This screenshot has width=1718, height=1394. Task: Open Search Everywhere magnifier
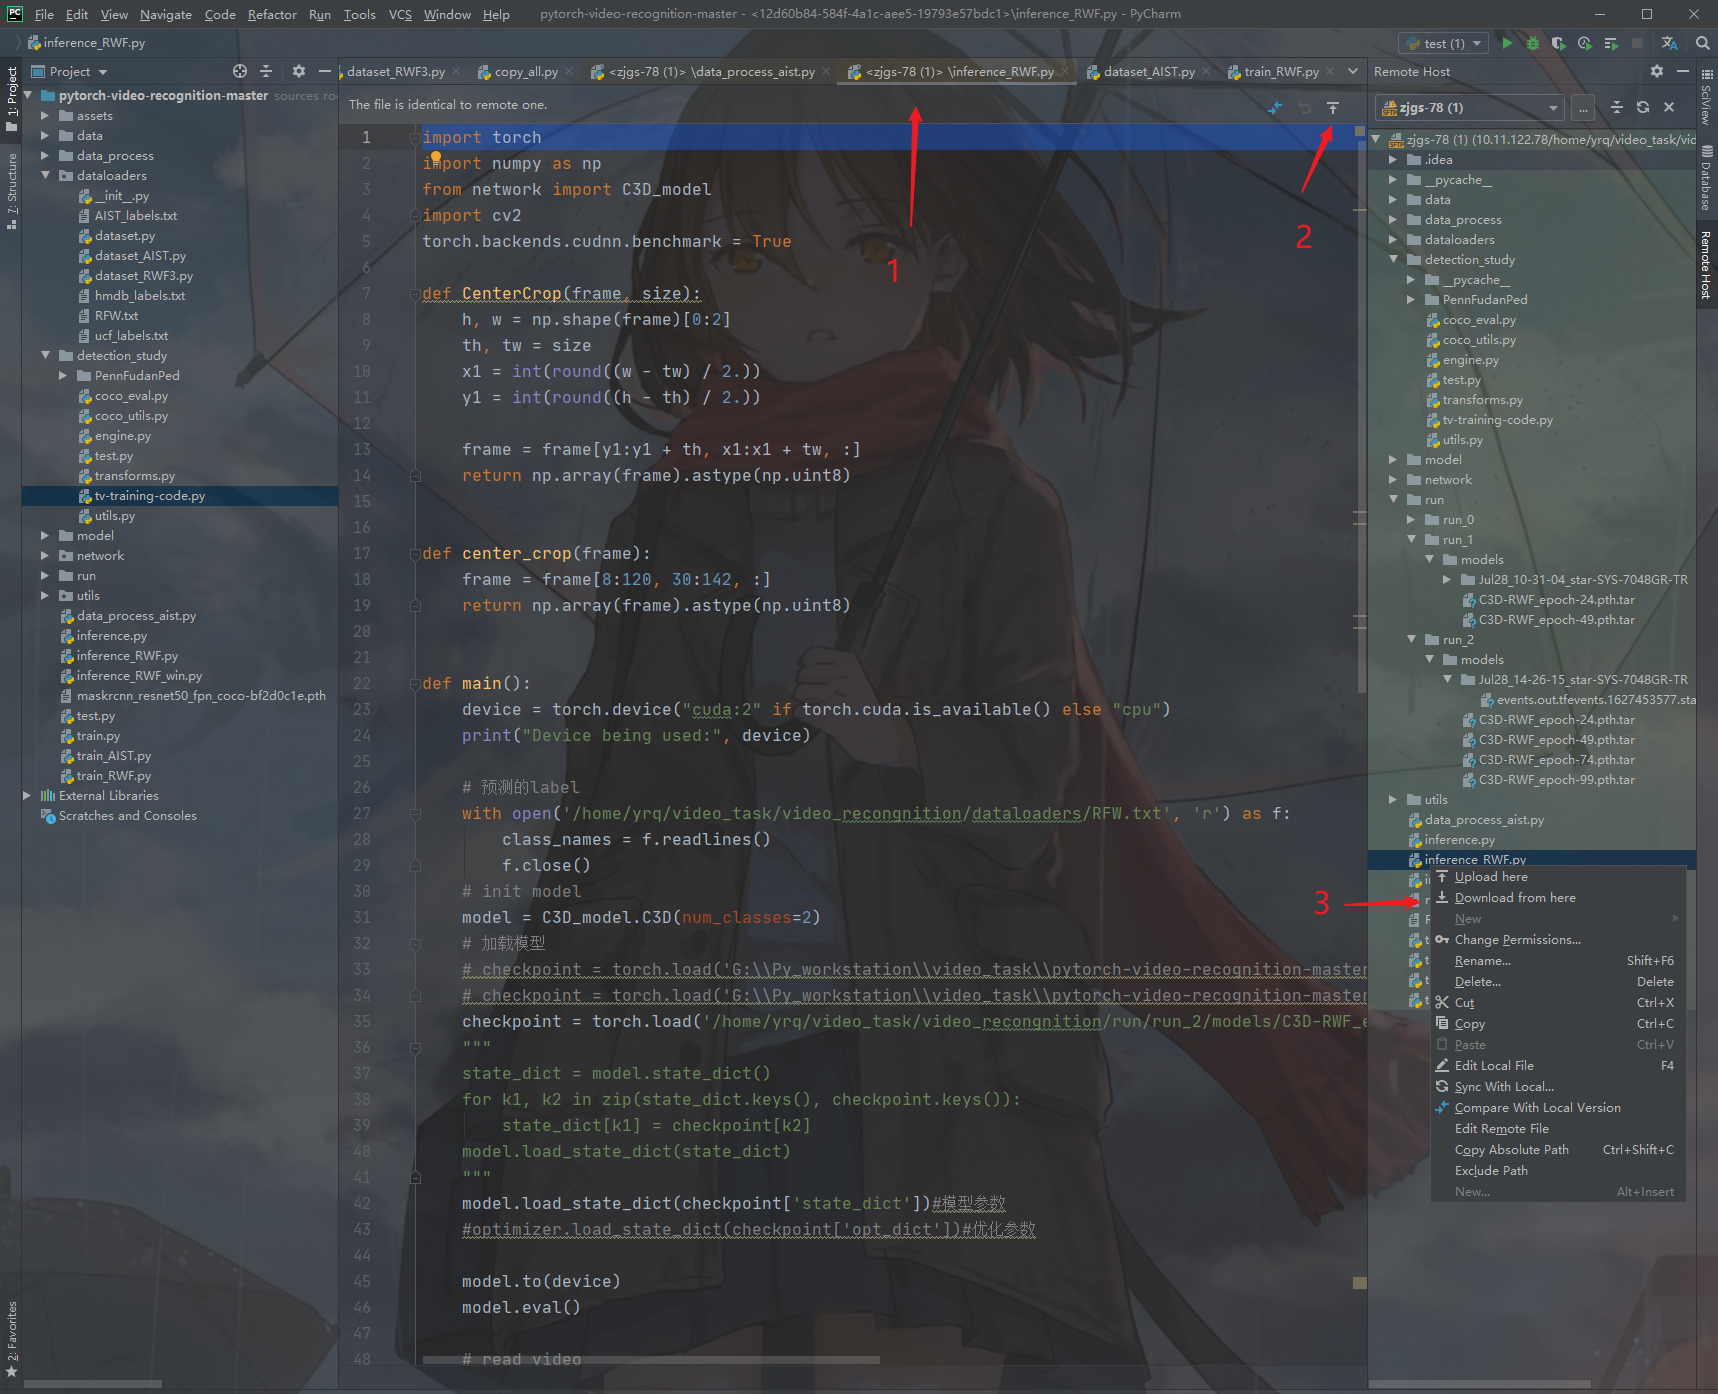tap(1702, 43)
